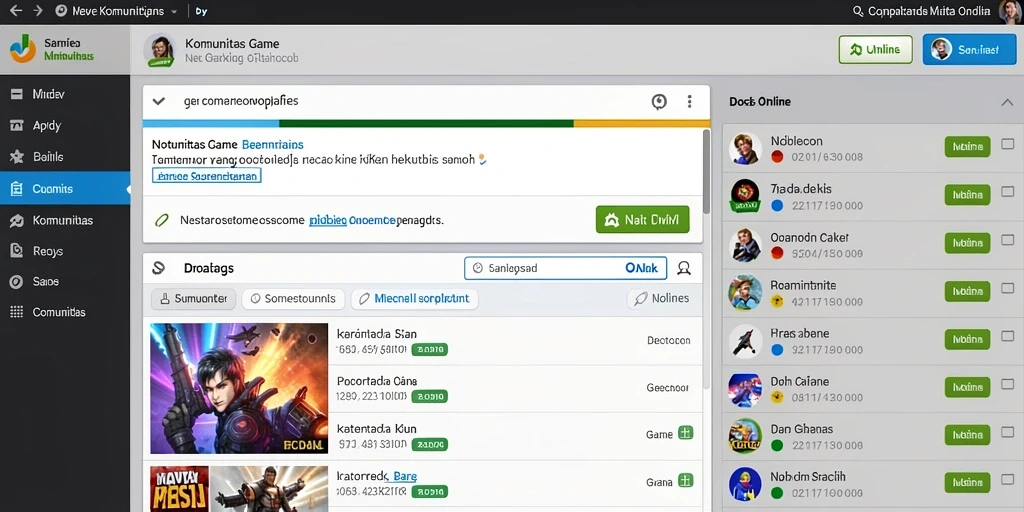Click the Komunitas Game profile avatar
This screenshot has width=1024, height=512.
pyautogui.click(x=160, y=51)
